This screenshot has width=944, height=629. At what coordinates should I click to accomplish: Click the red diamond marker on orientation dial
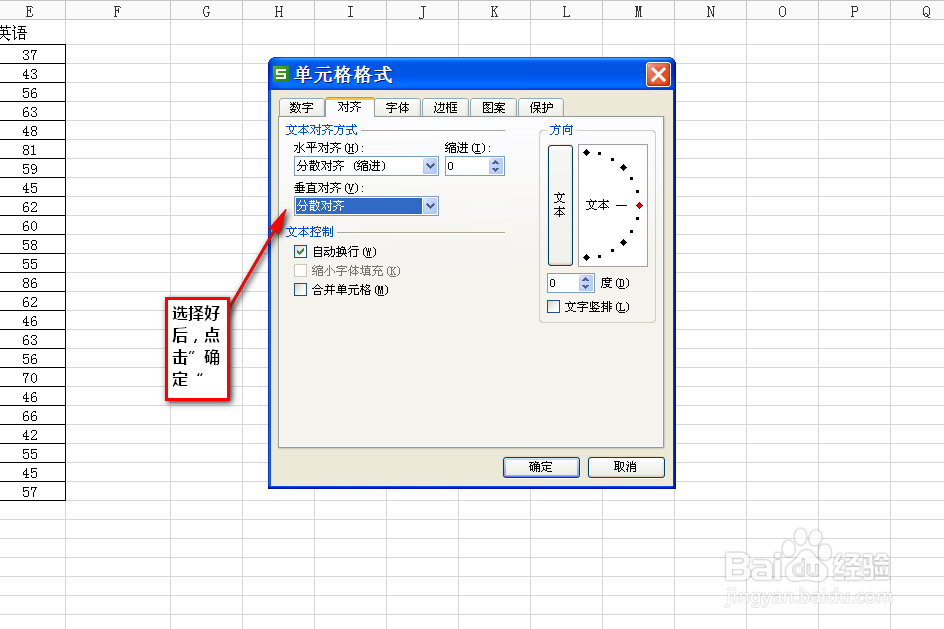click(x=639, y=205)
